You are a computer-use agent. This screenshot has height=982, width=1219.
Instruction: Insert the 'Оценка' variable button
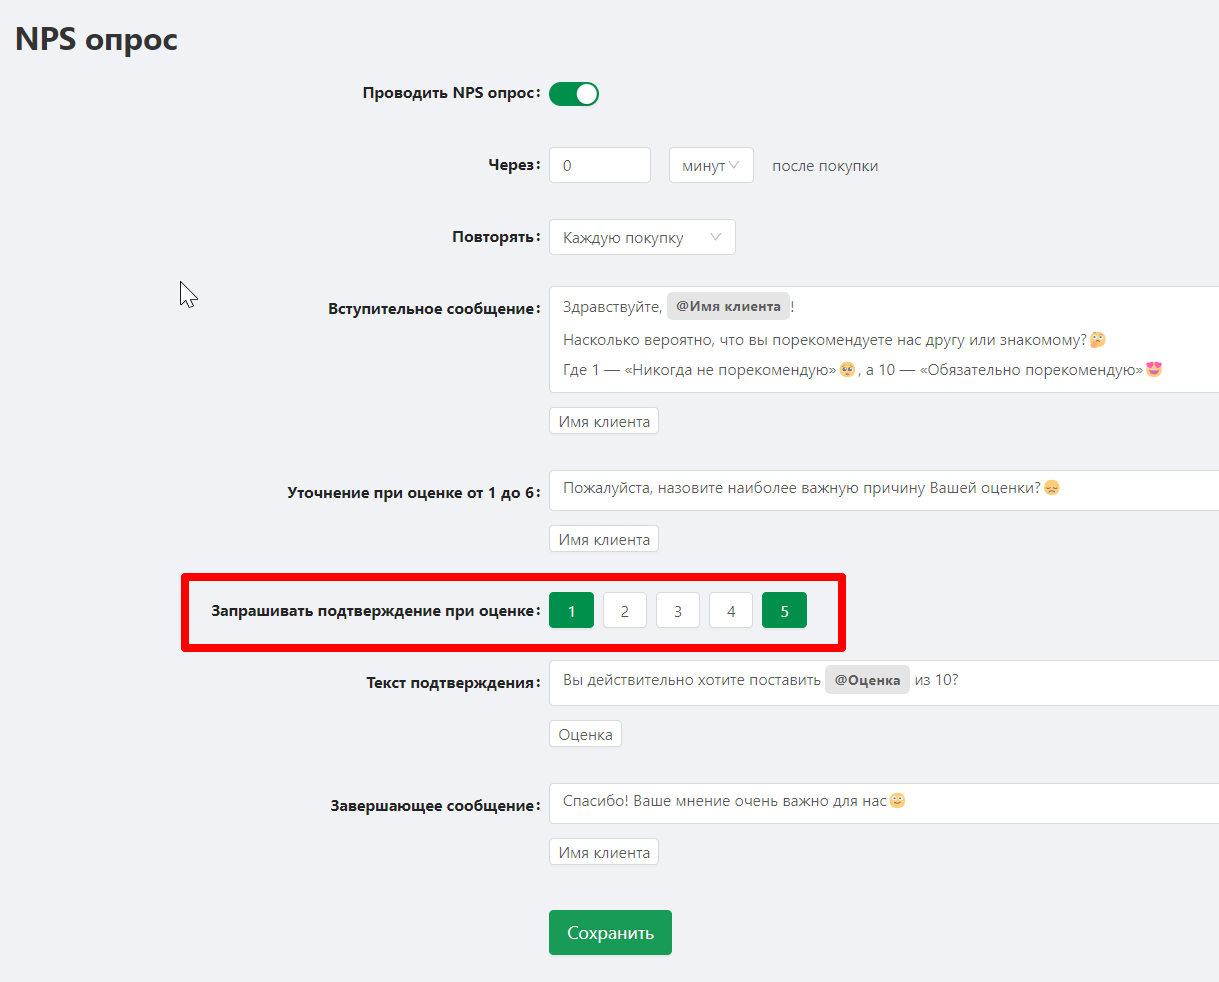coord(585,734)
